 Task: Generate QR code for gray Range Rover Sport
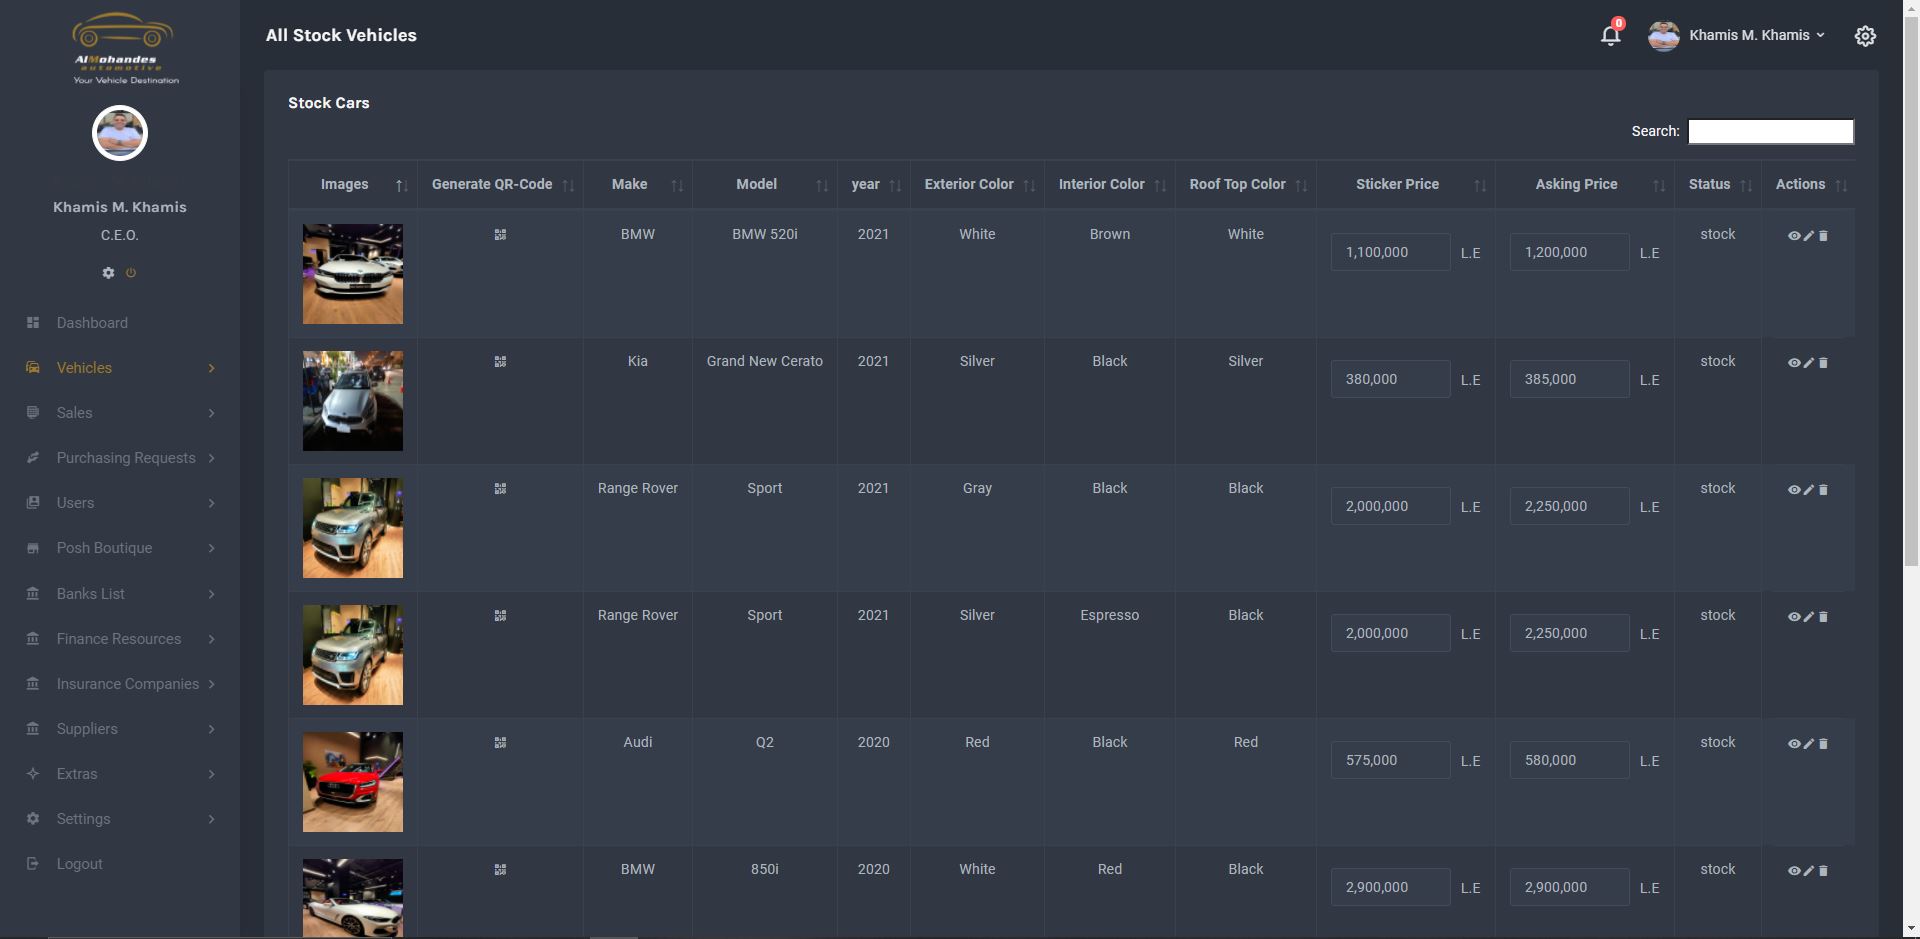point(500,489)
